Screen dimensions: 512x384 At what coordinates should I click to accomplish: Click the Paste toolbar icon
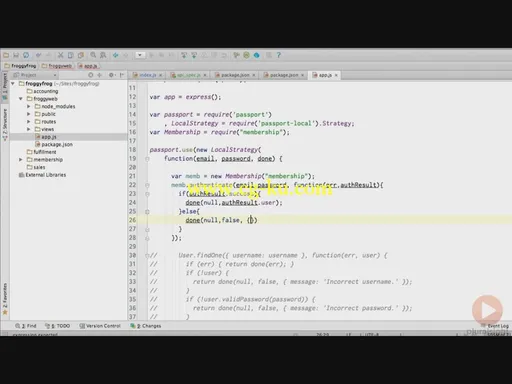[x=81, y=55]
